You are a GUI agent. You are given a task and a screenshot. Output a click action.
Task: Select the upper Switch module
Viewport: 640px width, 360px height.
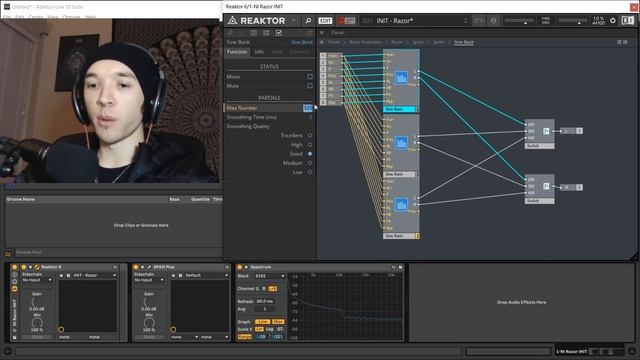tap(540, 134)
